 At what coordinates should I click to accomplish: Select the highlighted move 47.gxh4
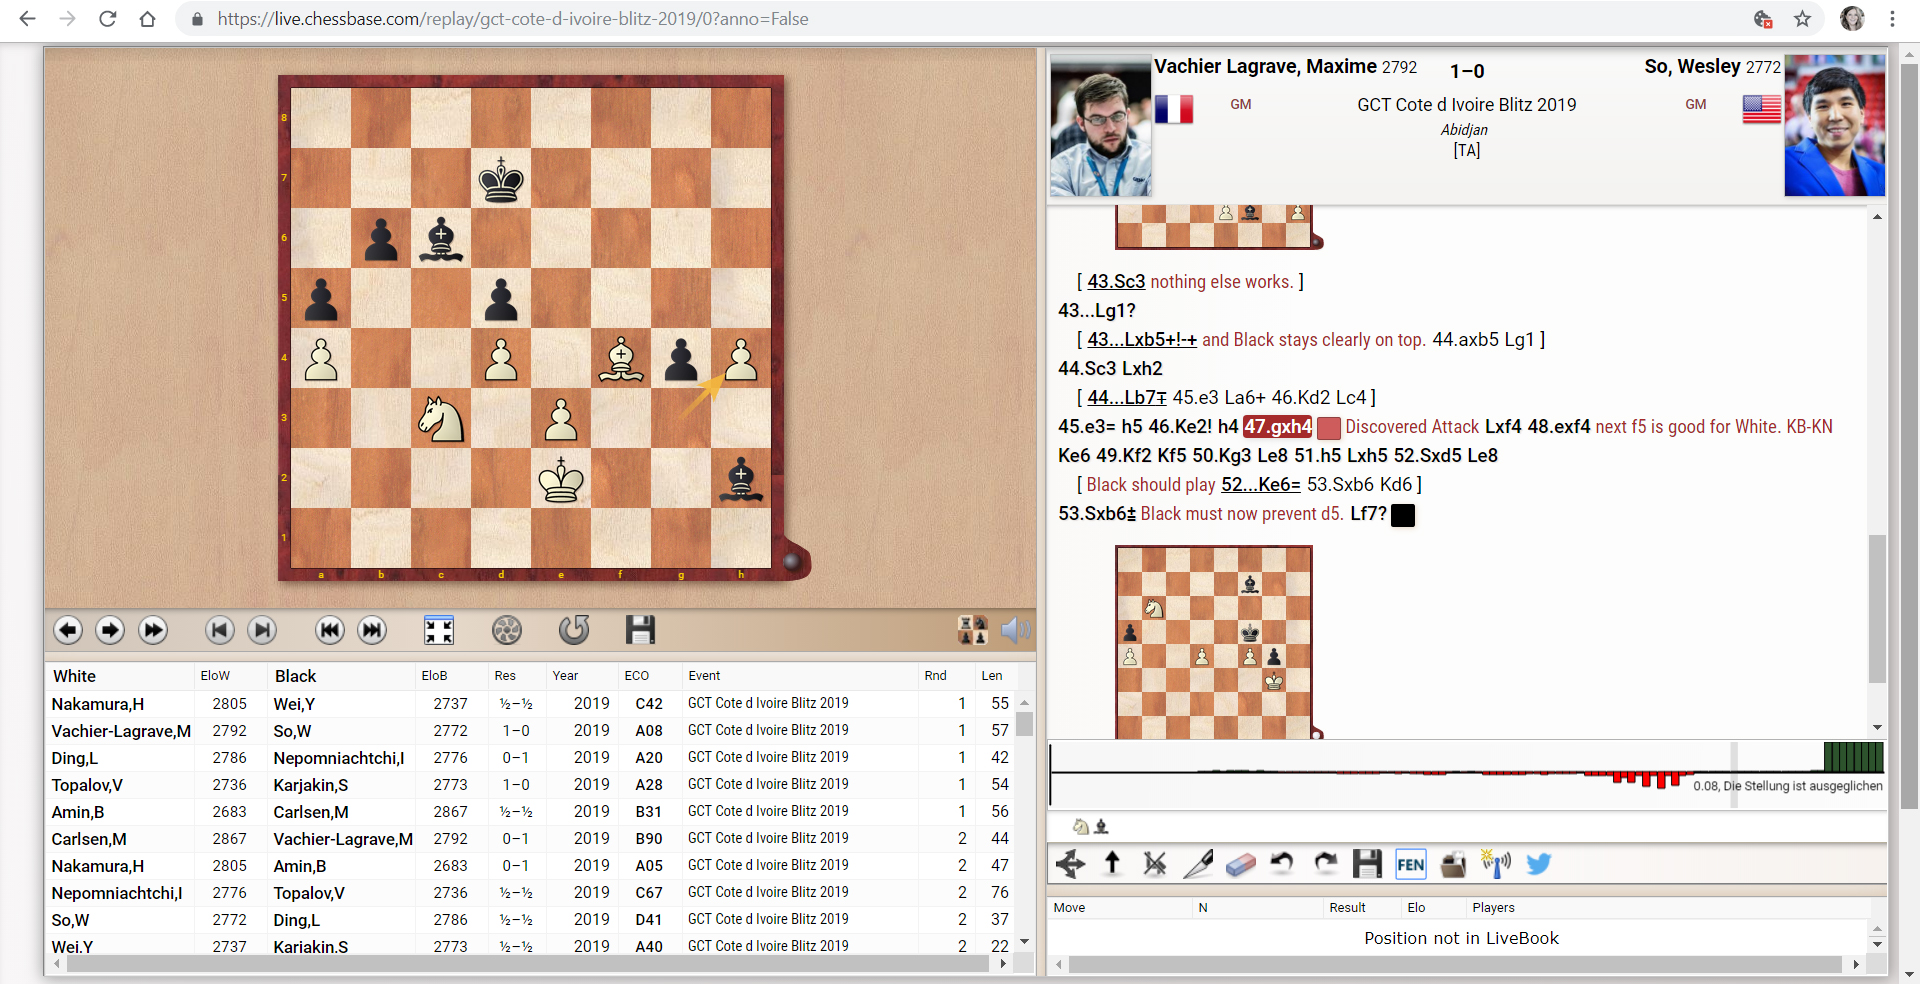tap(1277, 427)
